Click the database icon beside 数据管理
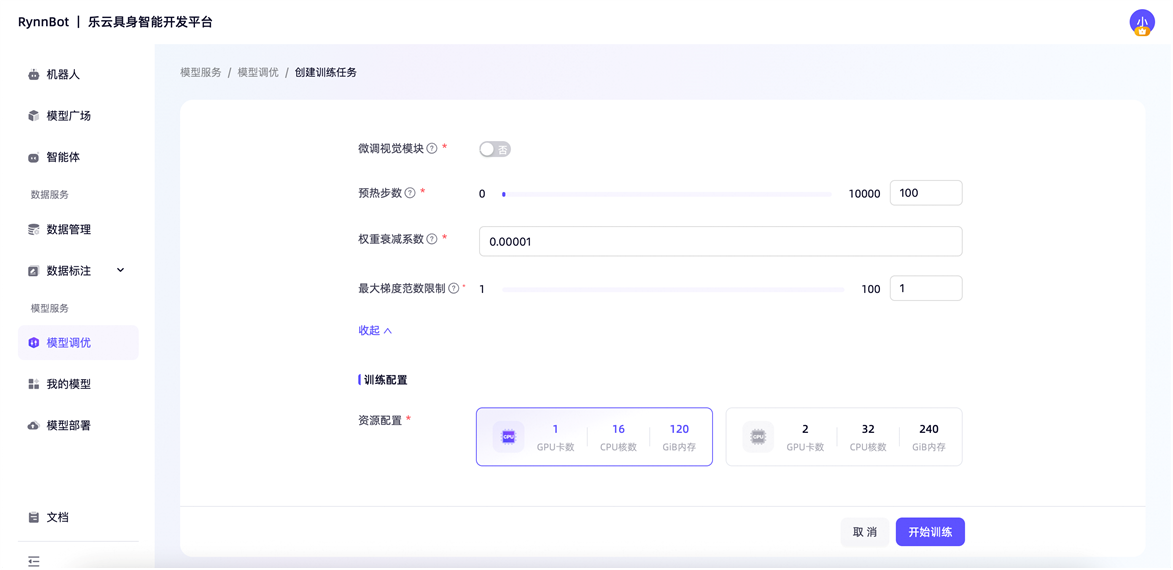The width and height of the screenshot is (1173, 570). (x=33, y=230)
